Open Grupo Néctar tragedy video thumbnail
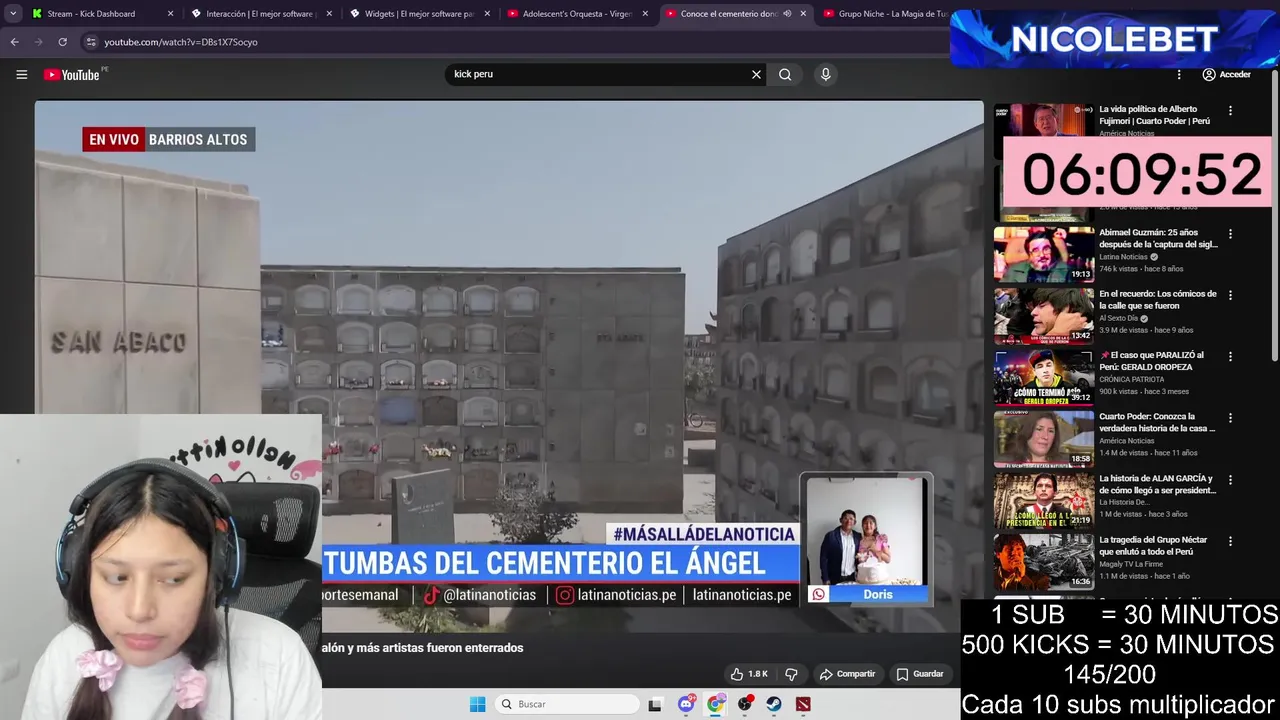The image size is (1280, 720). (x=1044, y=560)
